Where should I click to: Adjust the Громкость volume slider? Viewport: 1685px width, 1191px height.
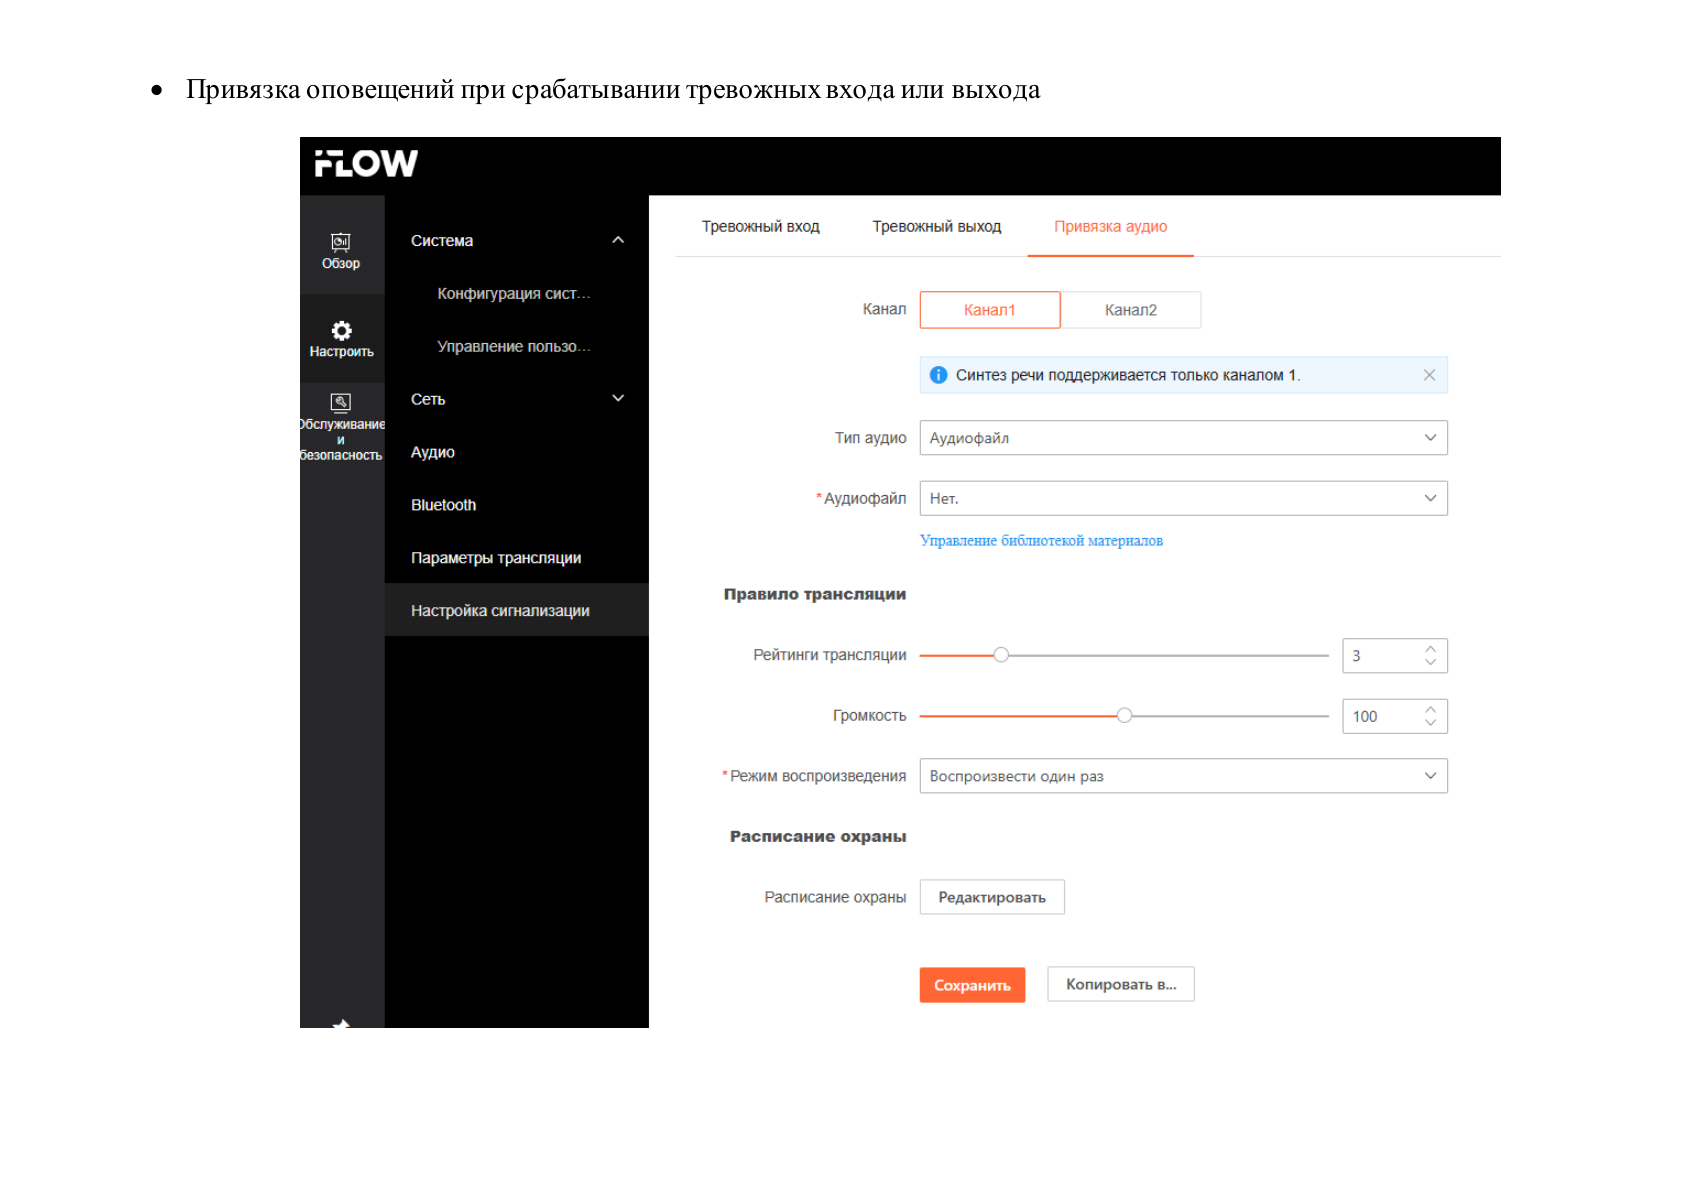1125,715
